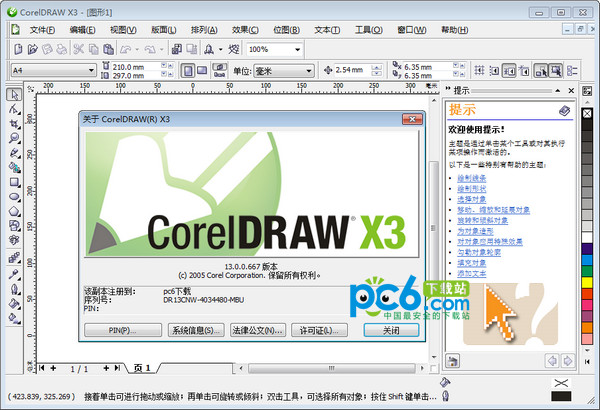Select the Zoom tool in toolbox
Viewport: 600px width, 410px height.
[x=14, y=138]
